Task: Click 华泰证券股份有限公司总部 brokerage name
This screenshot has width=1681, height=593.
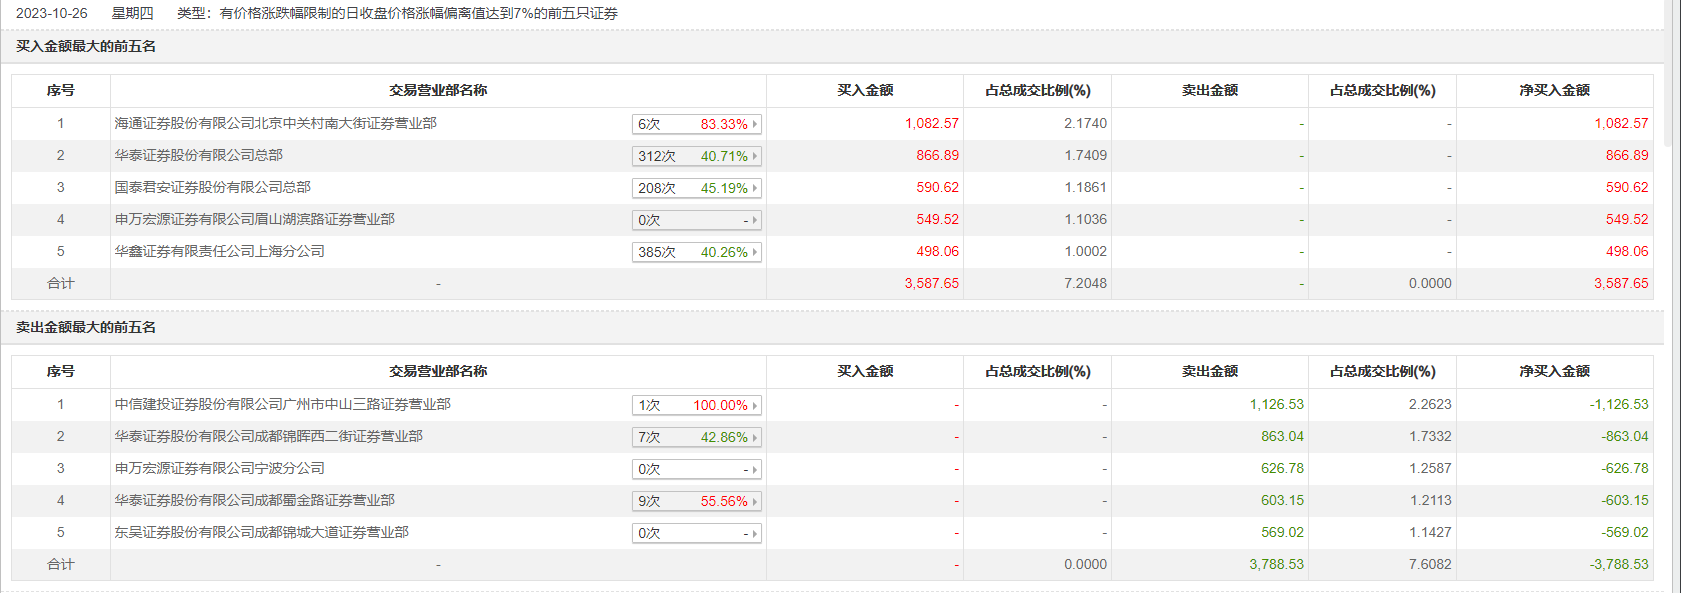Action: [198, 156]
